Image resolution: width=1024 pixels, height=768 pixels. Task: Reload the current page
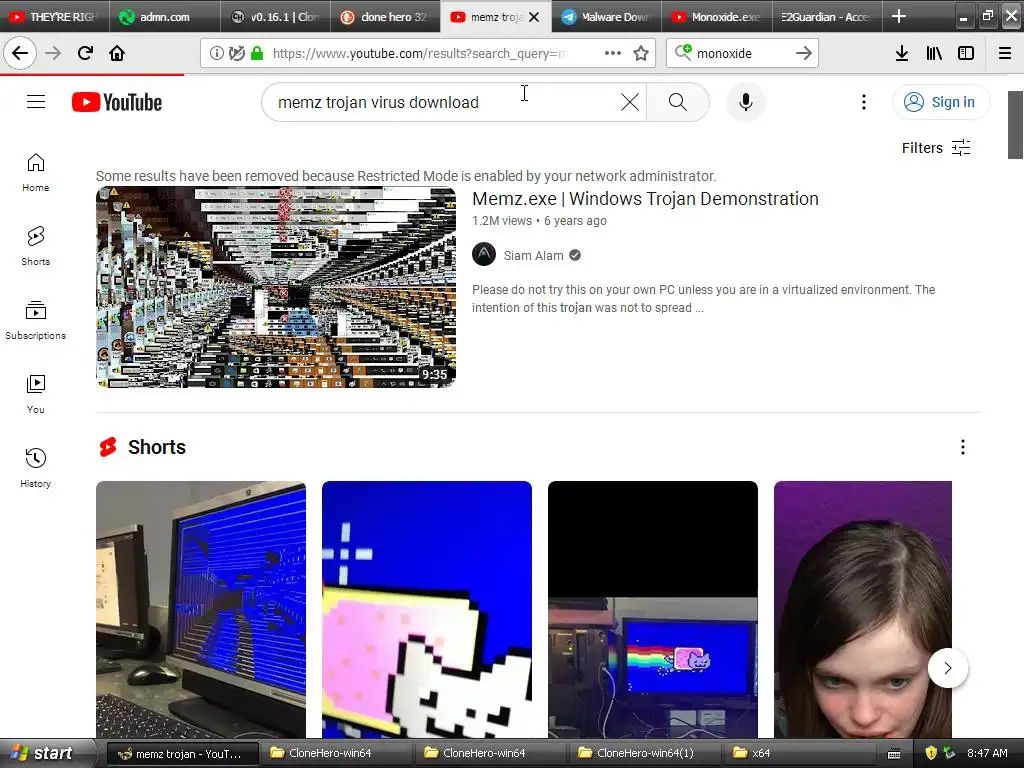(x=85, y=53)
